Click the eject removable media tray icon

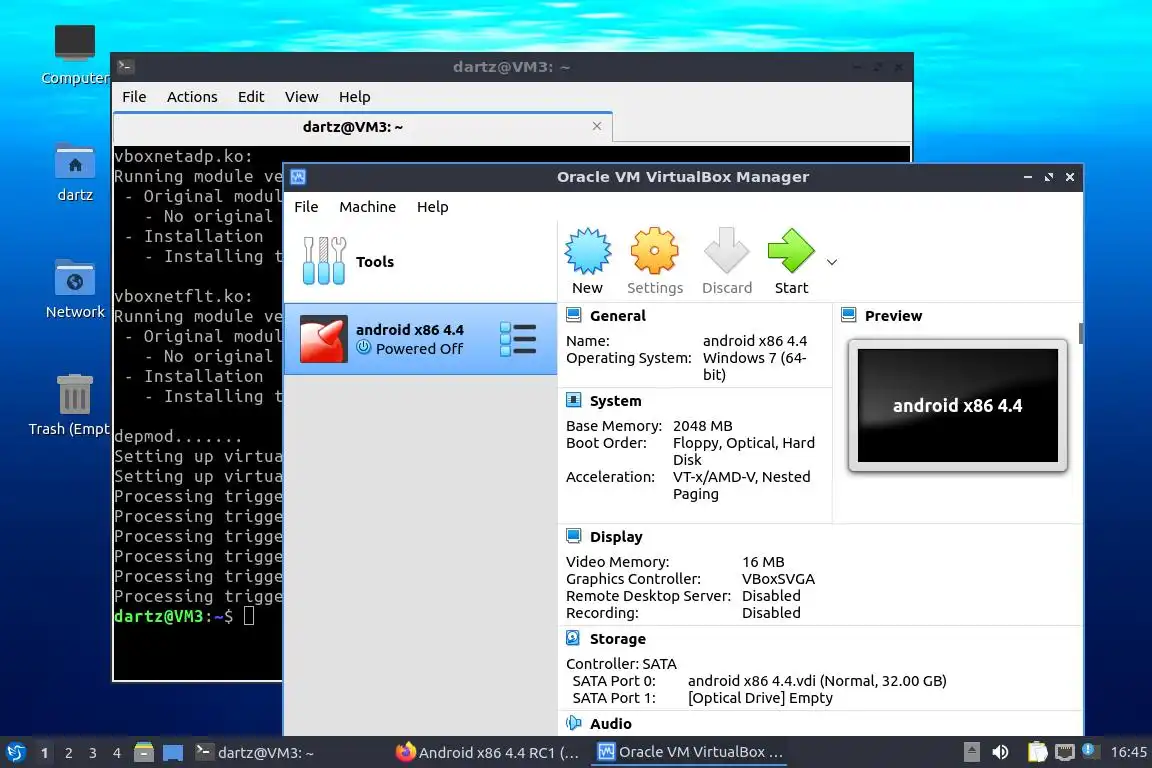pyautogui.click(x=971, y=753)
